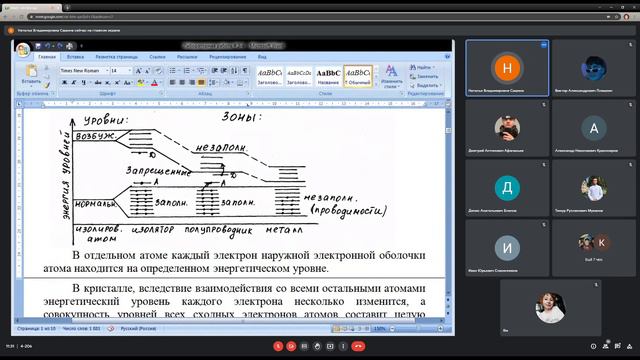Click the present screen button in Meet

coord(330,346)
